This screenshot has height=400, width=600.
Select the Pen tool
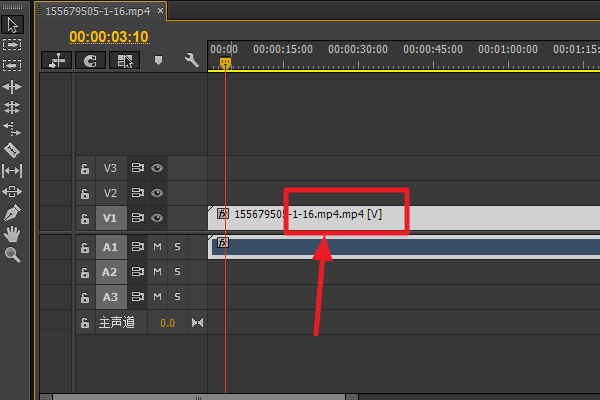pos(12,212)
